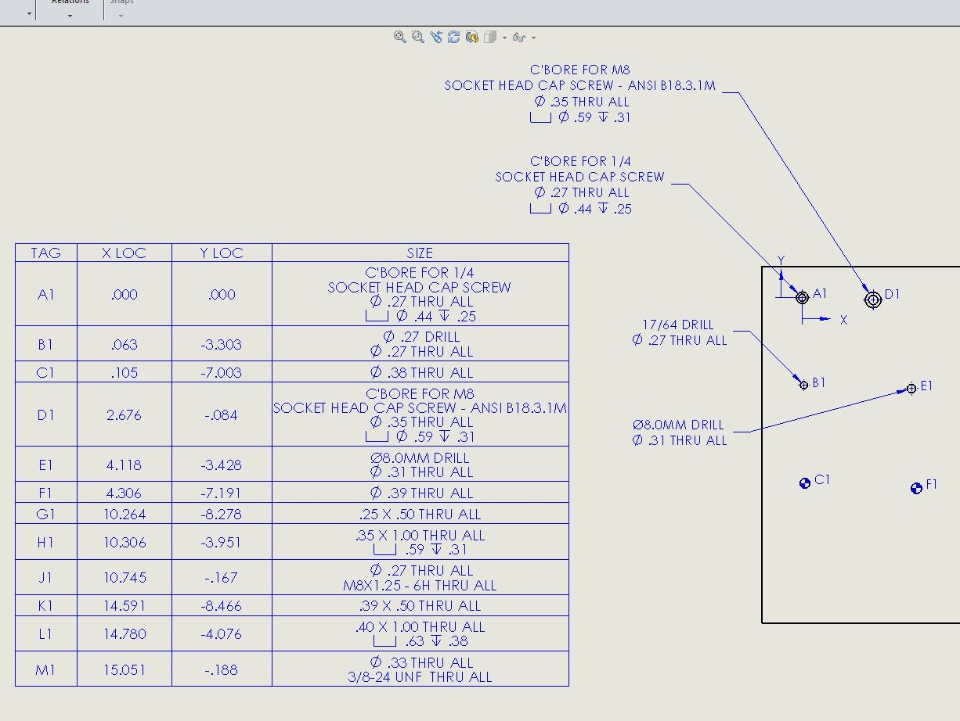Viewport: 960px width, 721px height.
Task: Click the Y LOC value -7.003
Action: [x=222, y=372]
